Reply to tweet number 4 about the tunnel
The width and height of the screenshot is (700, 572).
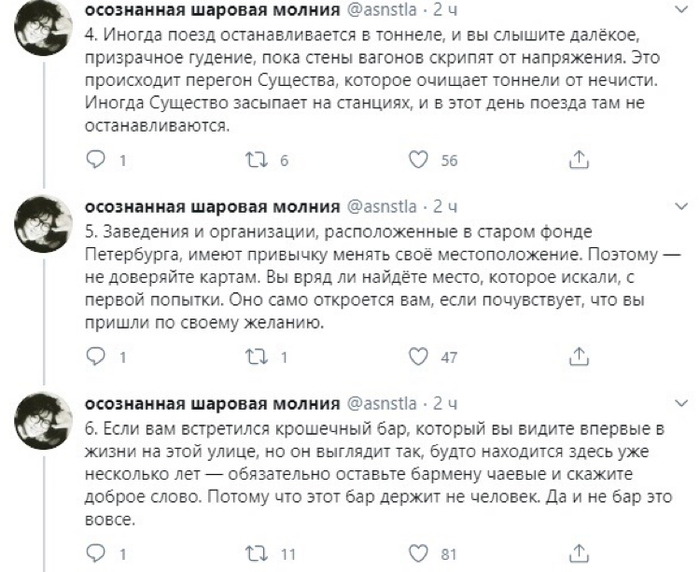pos(96,160)
